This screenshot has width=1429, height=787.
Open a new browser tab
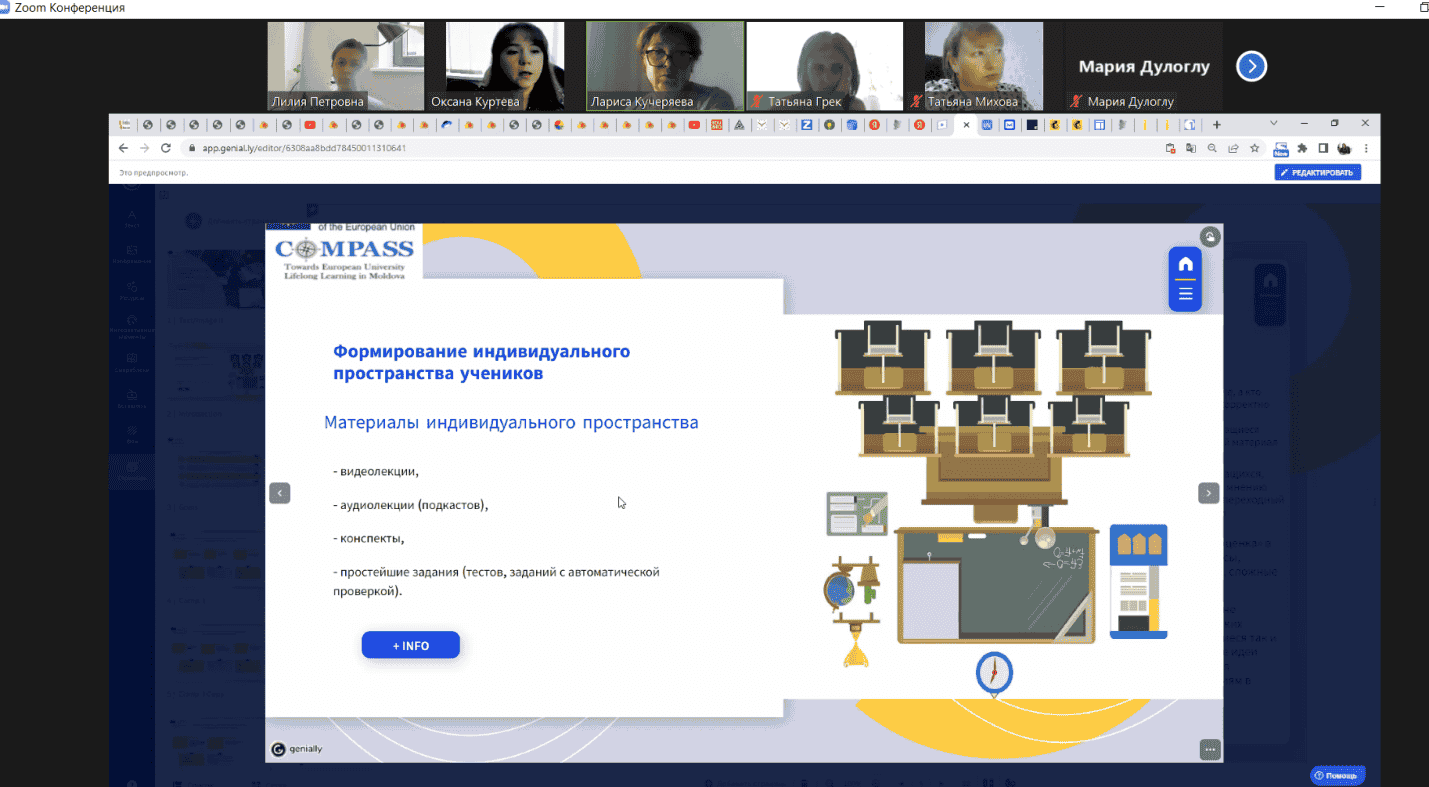coord(1217,125)
